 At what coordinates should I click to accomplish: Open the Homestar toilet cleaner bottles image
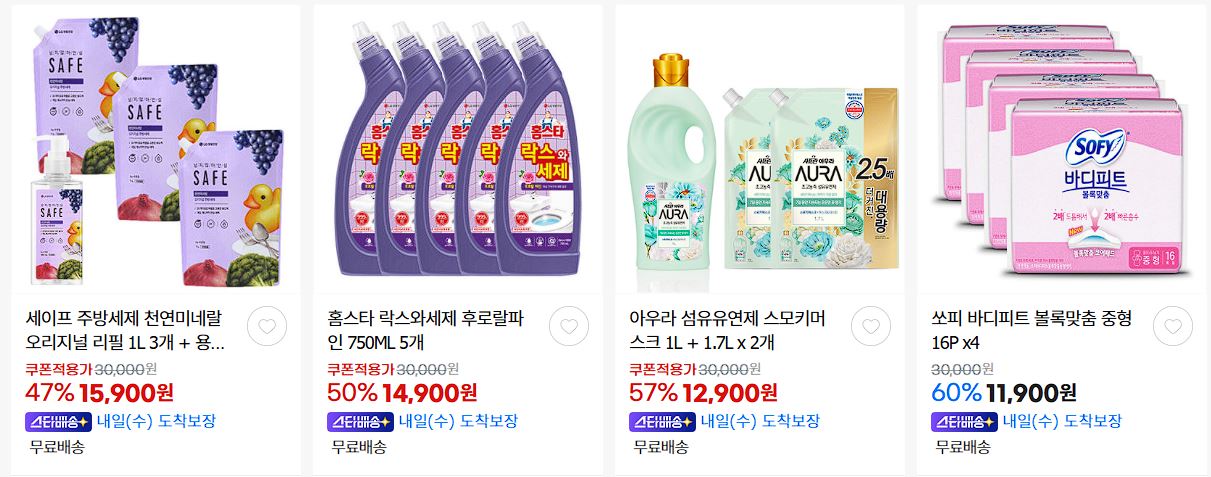click(x=458, y=150)
